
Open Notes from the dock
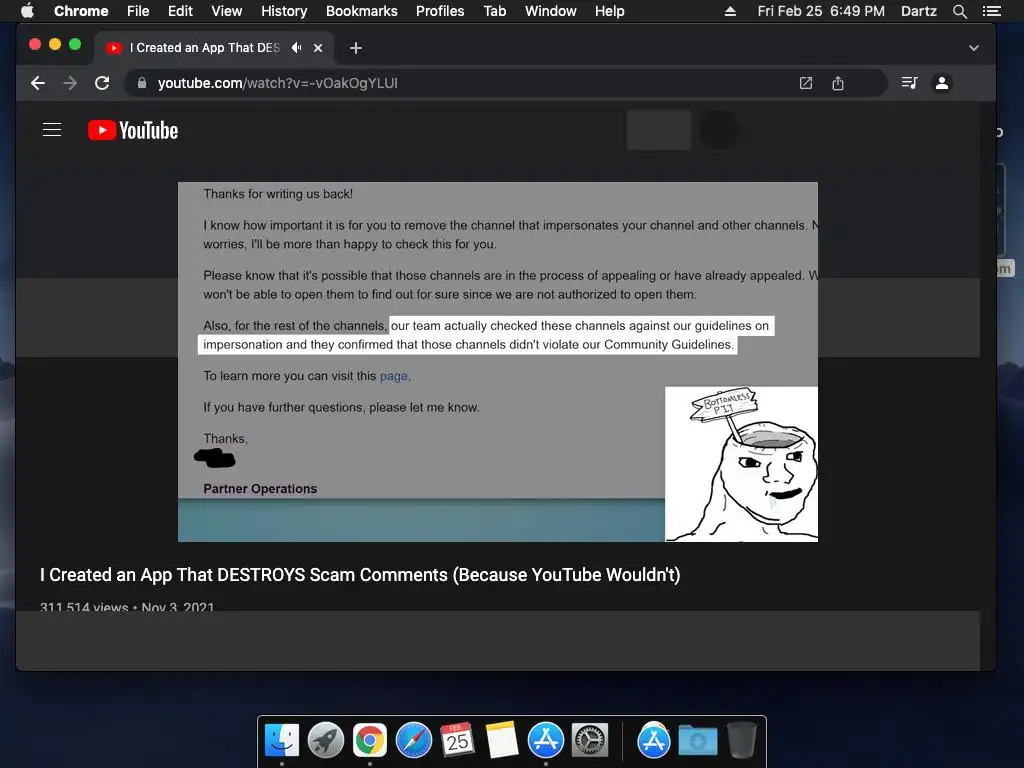click(x=502, y=741)
